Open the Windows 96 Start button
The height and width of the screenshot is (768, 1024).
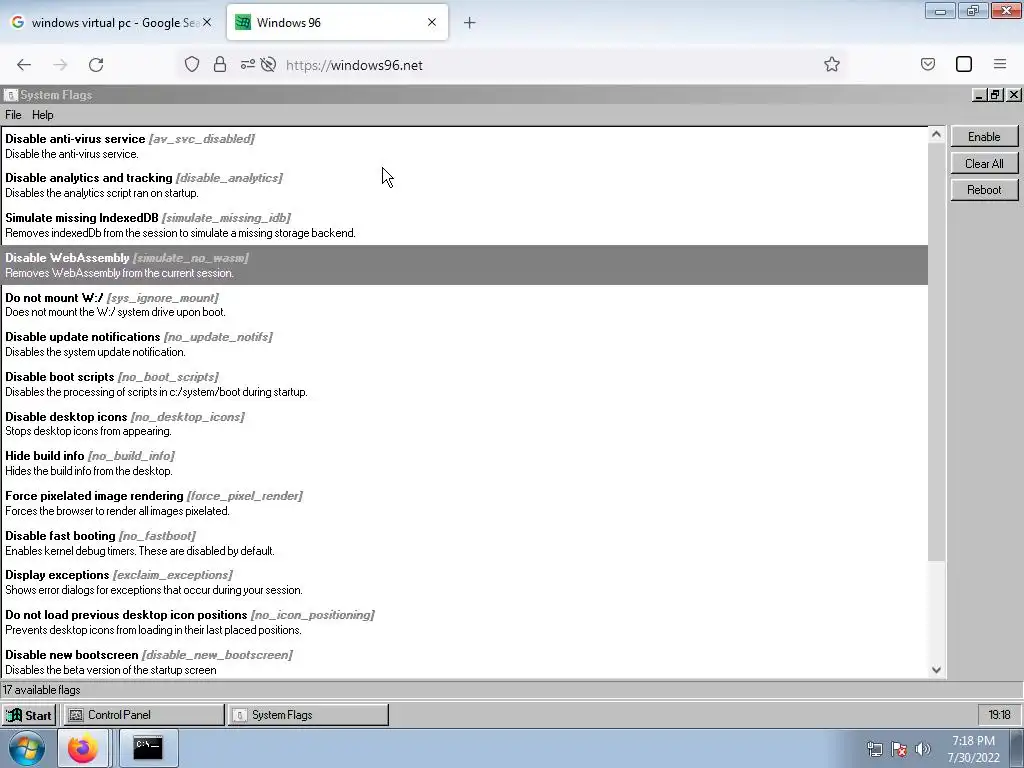point(29,715)
